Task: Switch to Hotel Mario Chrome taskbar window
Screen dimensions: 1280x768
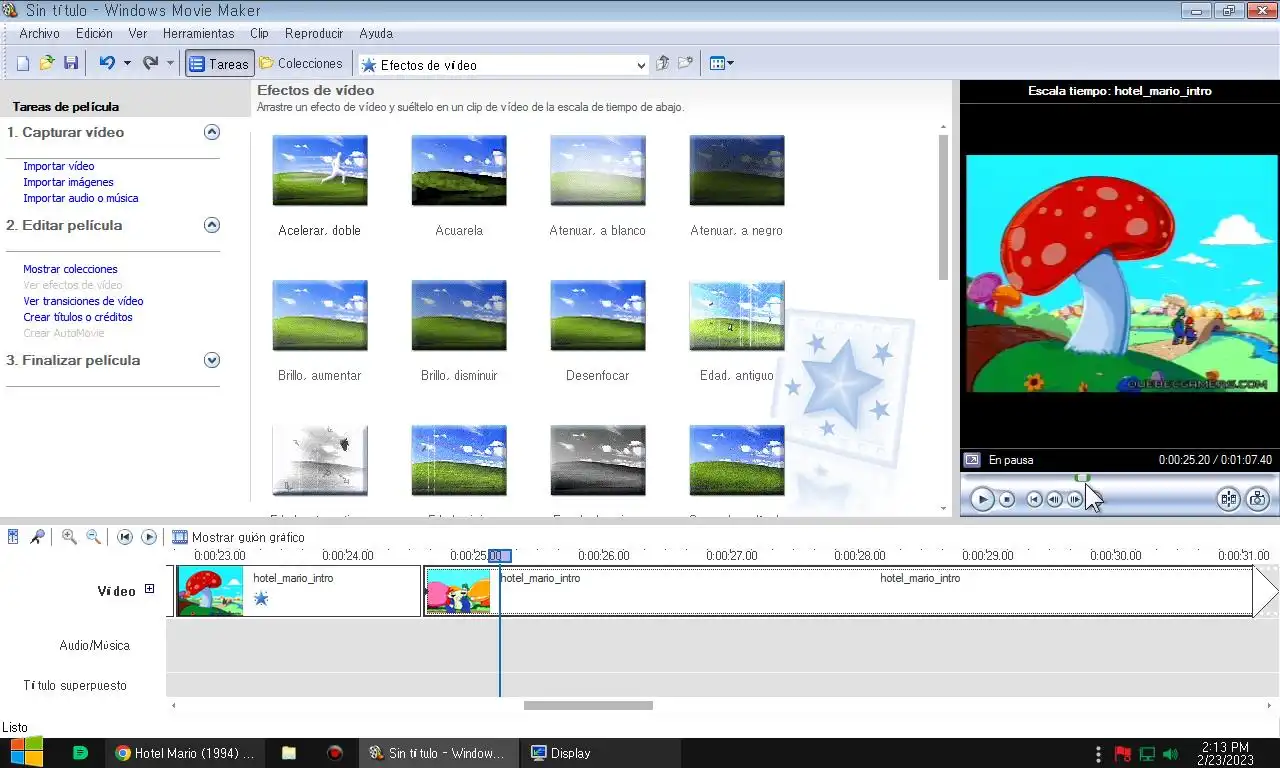Action: coord(186,753)
